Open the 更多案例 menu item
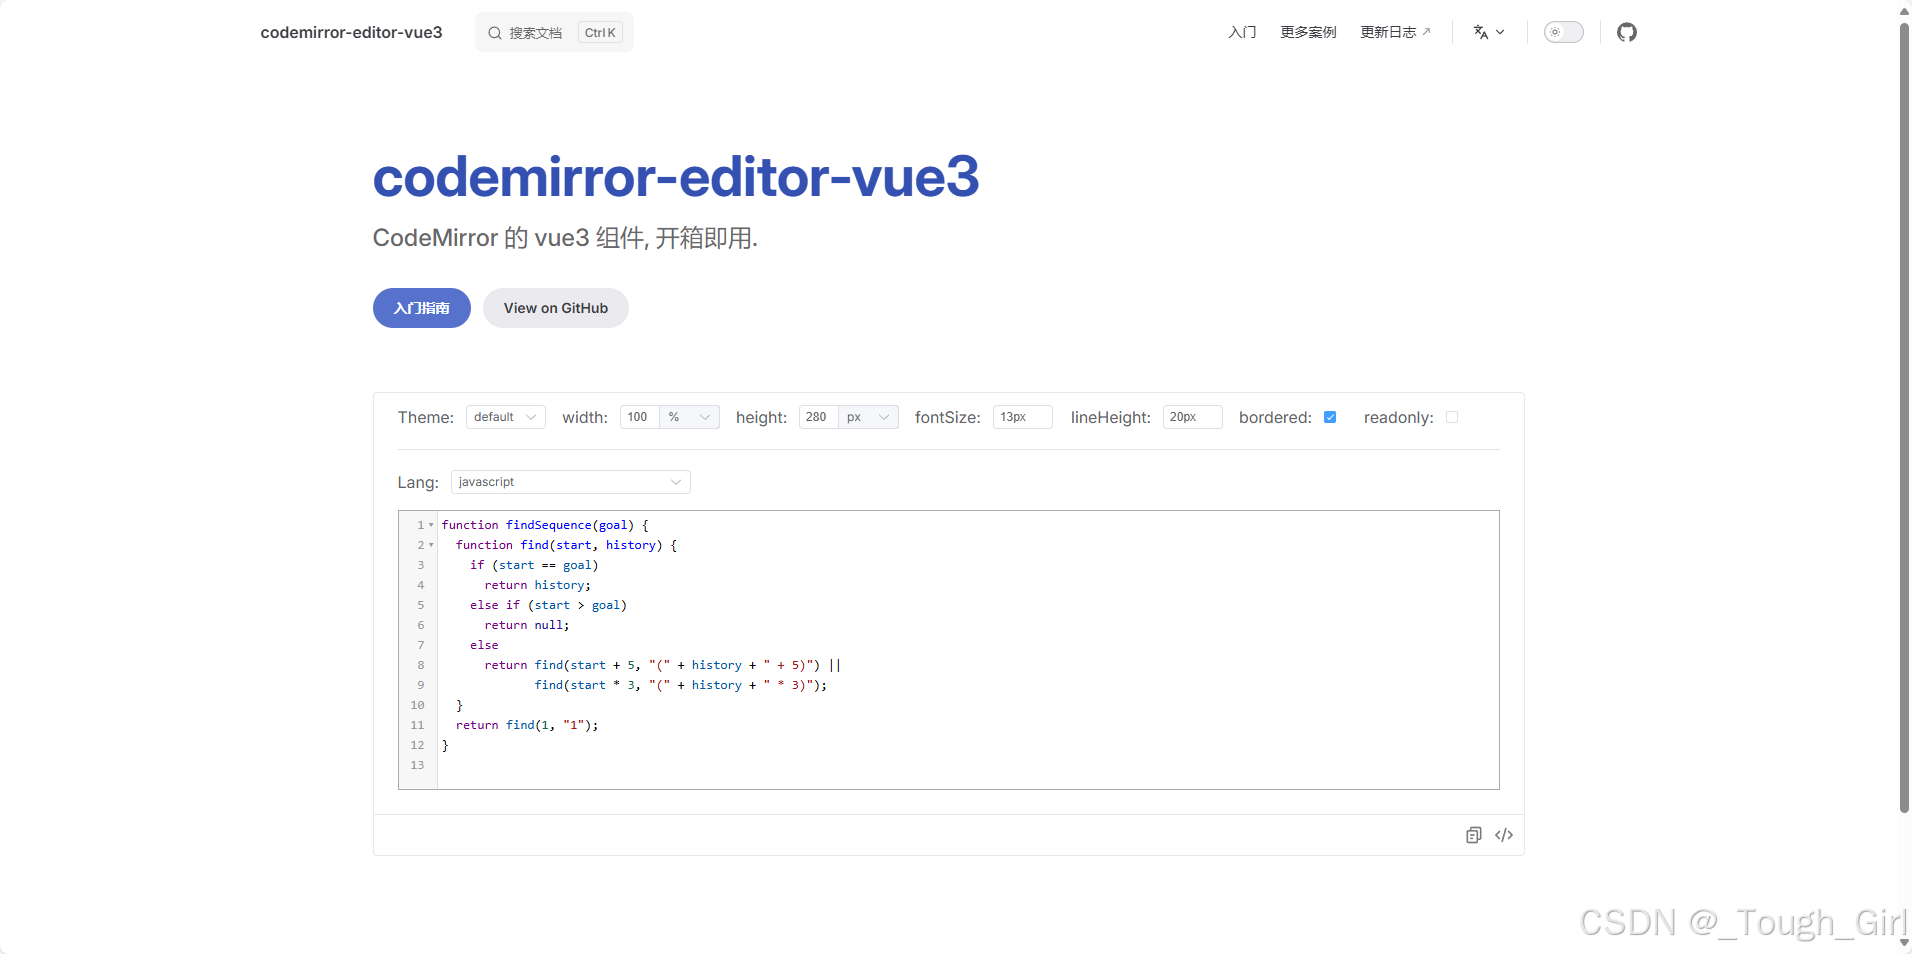 pos(1306,32)
